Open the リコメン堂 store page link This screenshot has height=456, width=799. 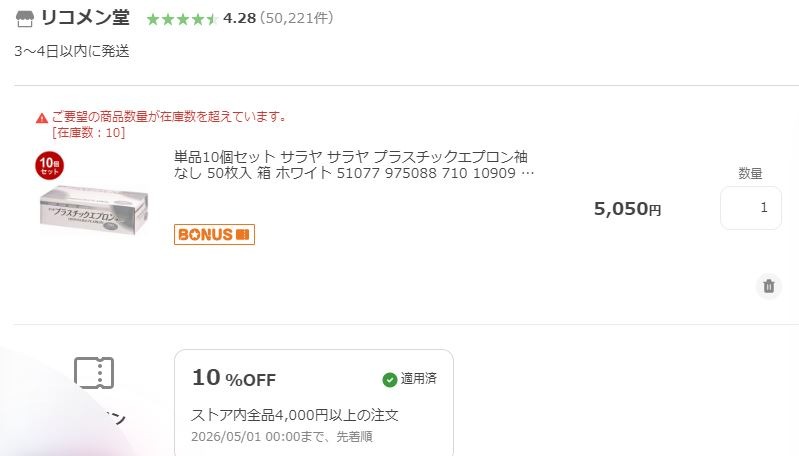(85, 18)
